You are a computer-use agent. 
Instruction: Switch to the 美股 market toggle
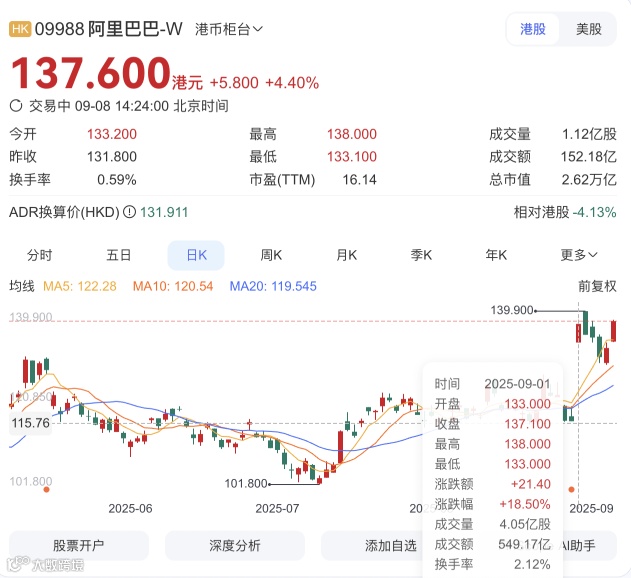coord(588,29)
